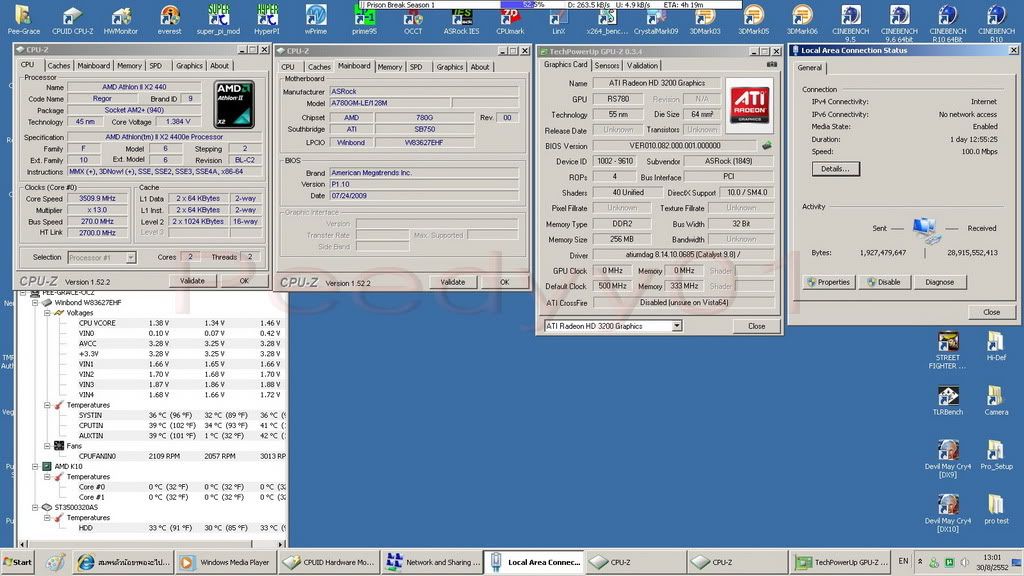Screen dimensions: 1024x576
Task: Open the everest desktop icon
Action: pos(170,20)
